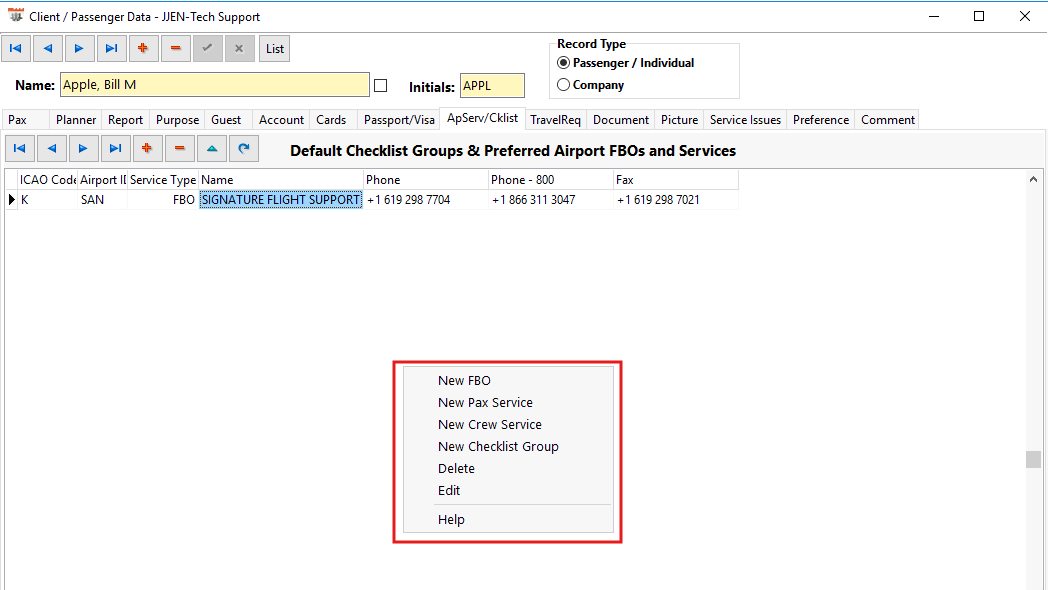This screenshot has height=590, width=1048.
Task: Click the vertical scrollbar thumb on the grid
Action: coord(1031,459)
